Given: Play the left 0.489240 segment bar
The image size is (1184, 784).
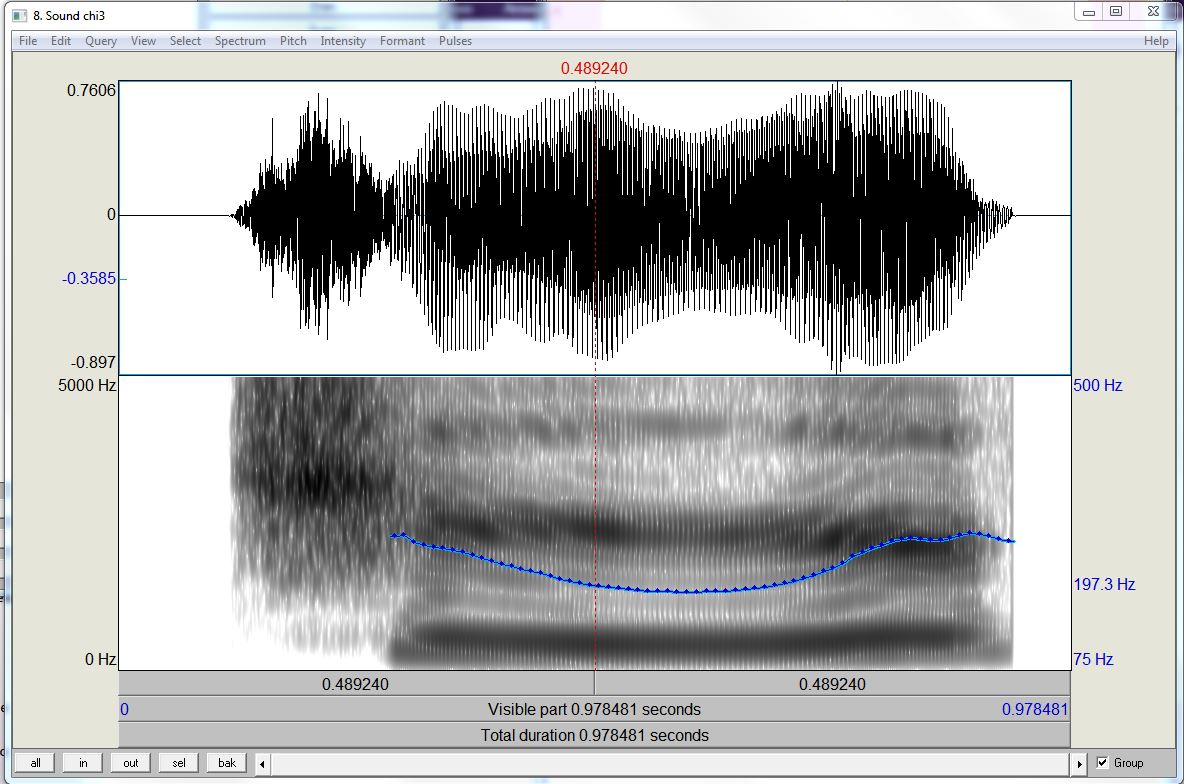Looking at the screenshot, I should tap(356, 684).
